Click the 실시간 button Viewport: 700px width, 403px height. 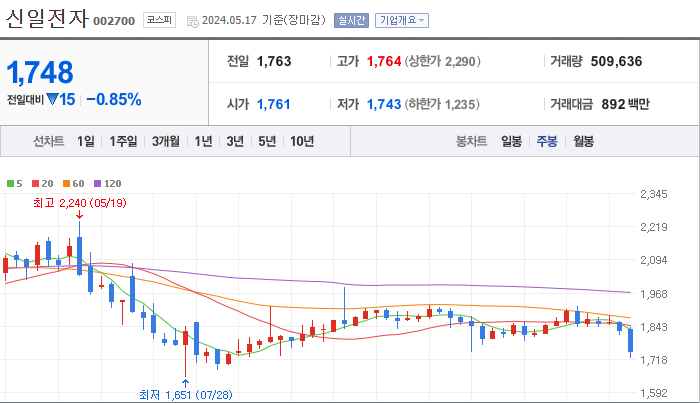[x=351, y=21]
